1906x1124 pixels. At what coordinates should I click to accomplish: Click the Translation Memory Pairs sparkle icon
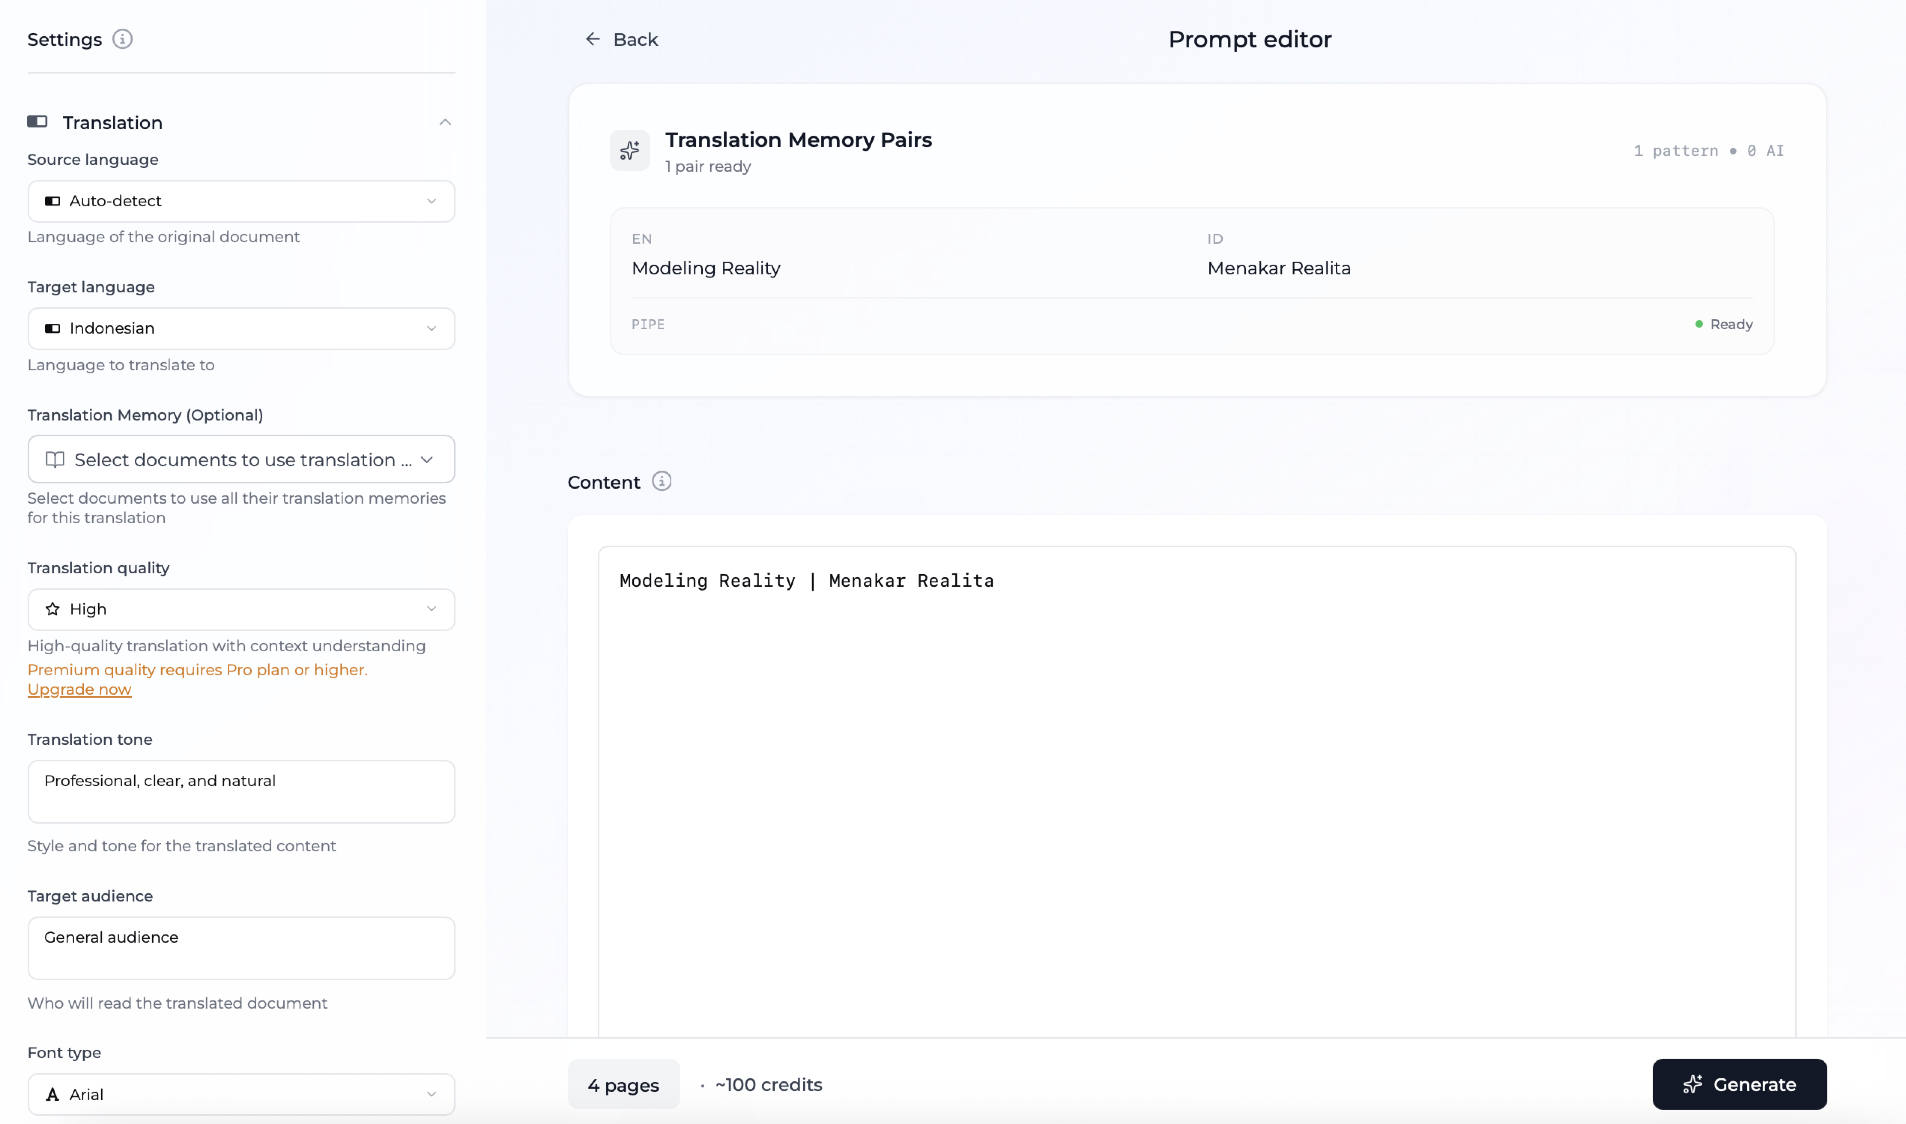pyautogui.click(x=630, y=151)
